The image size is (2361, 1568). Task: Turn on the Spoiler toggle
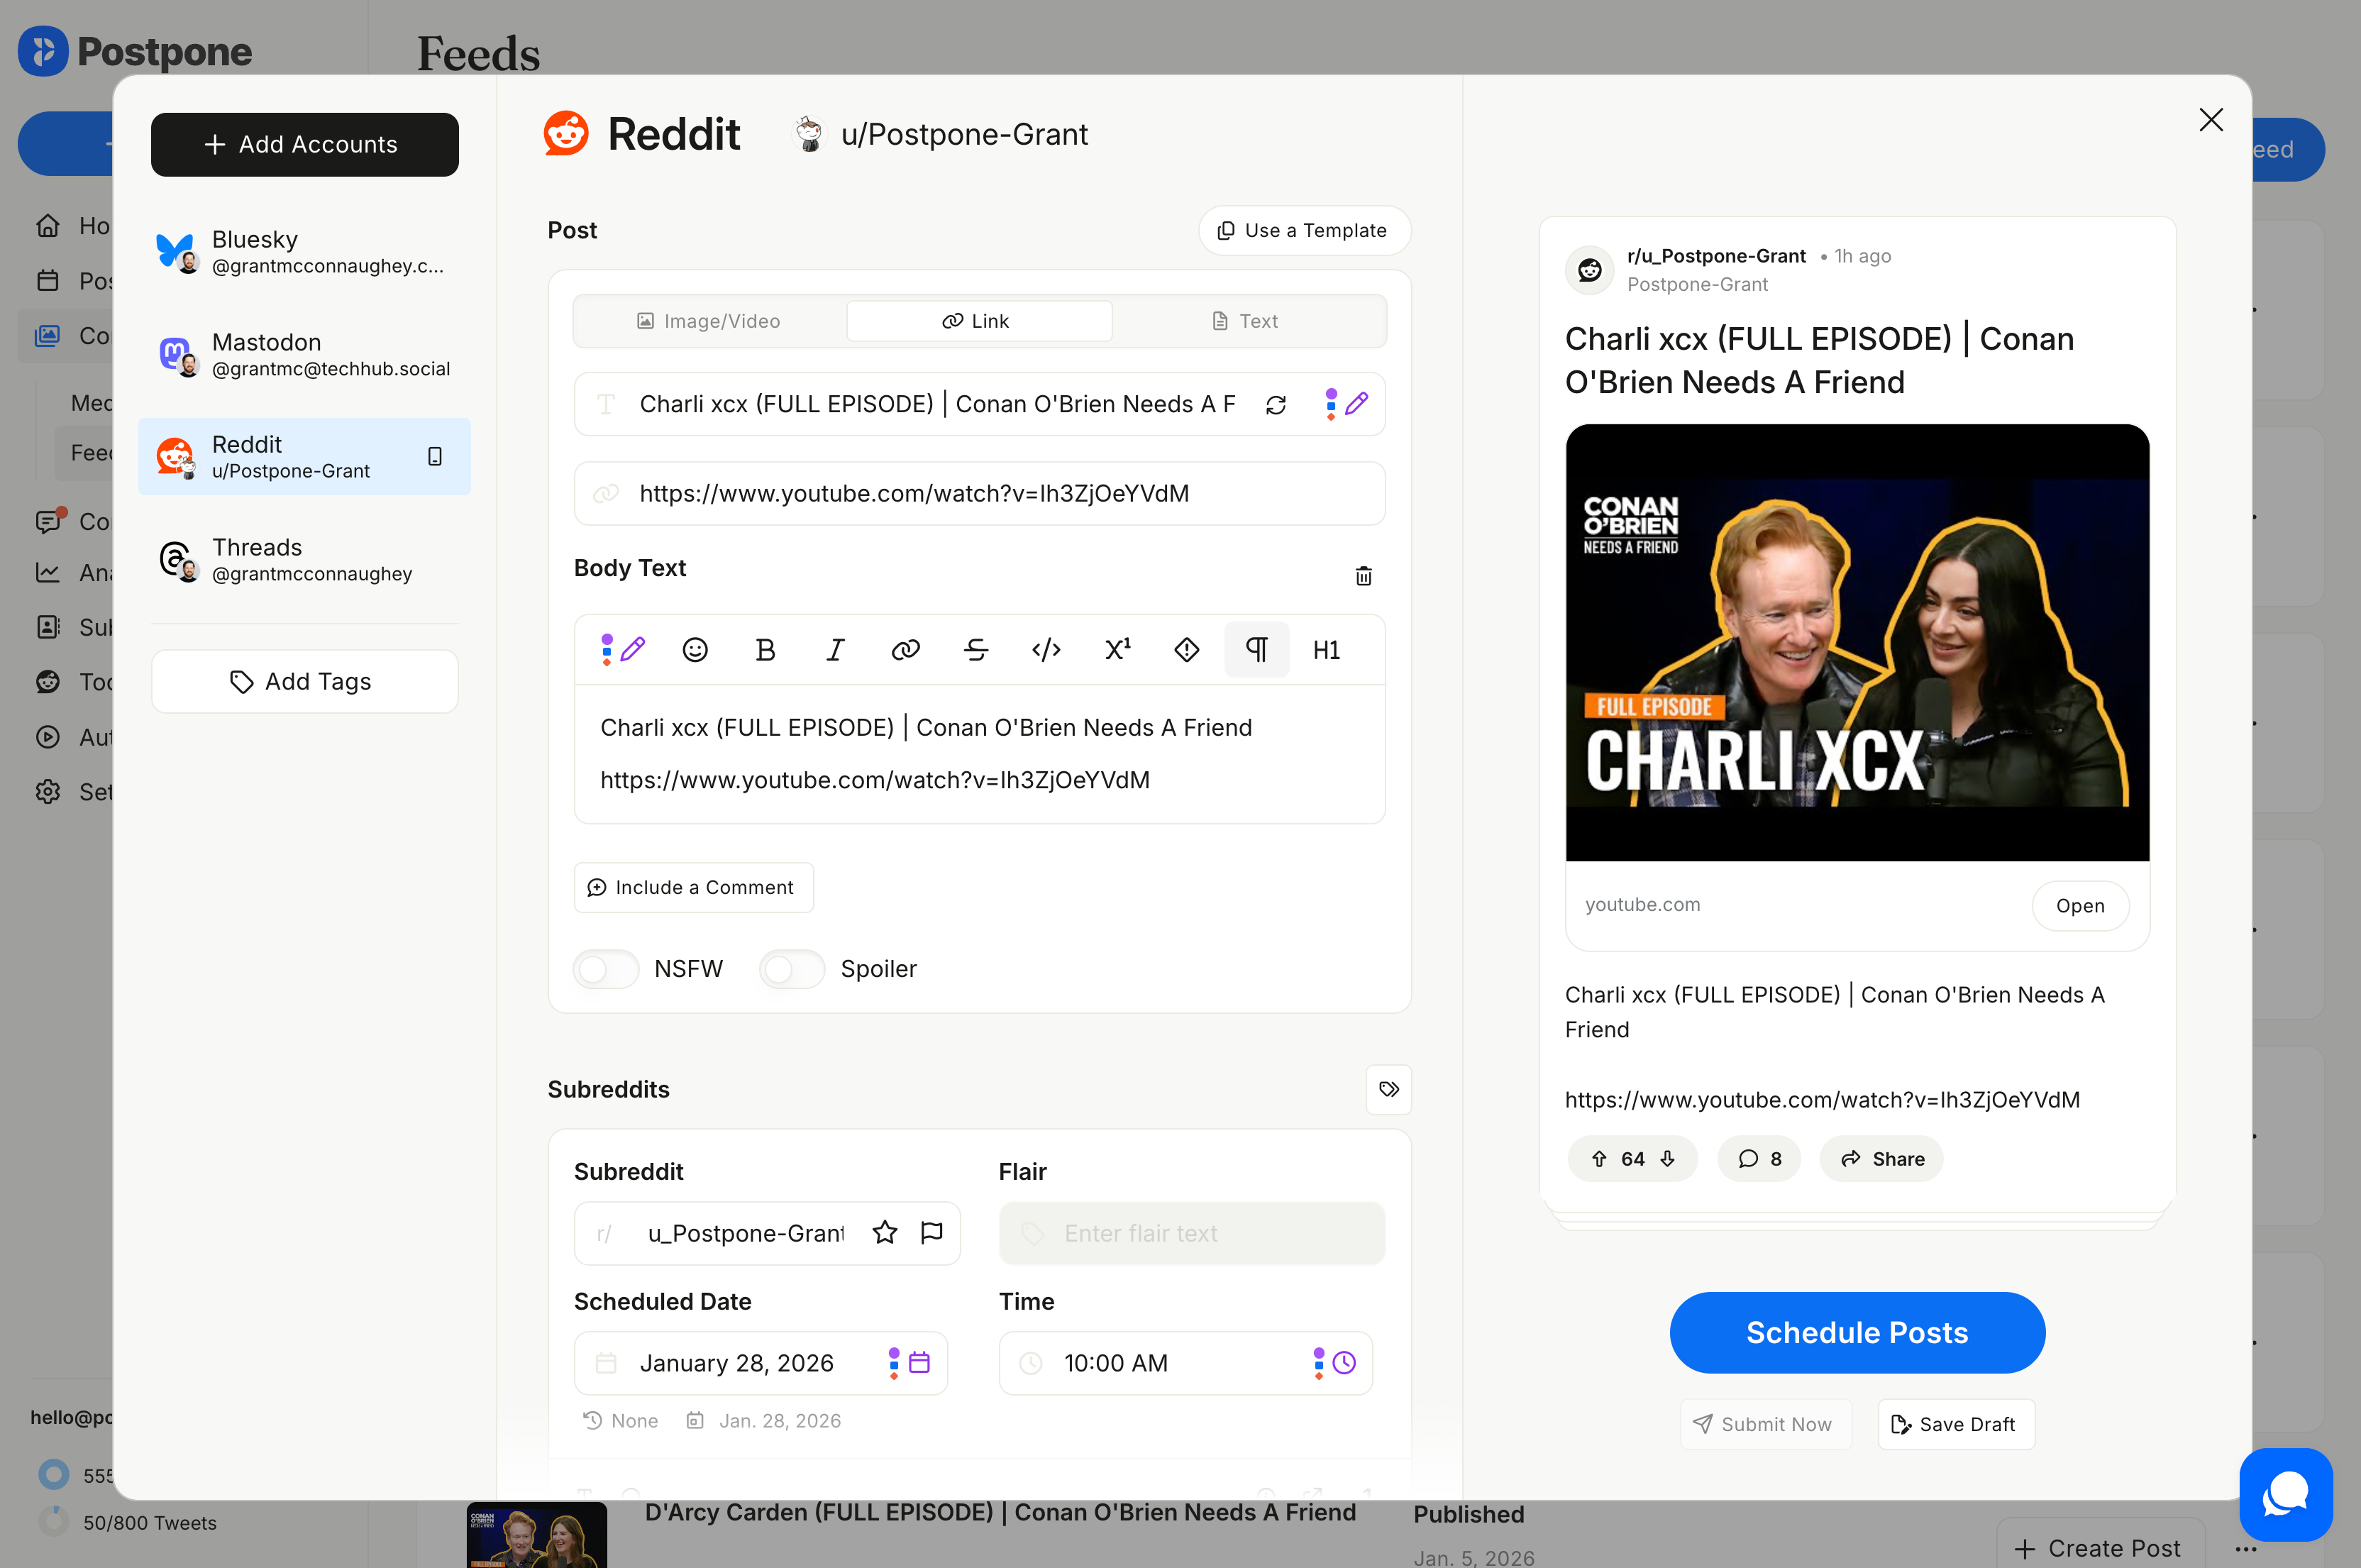(x=792, y=969)
